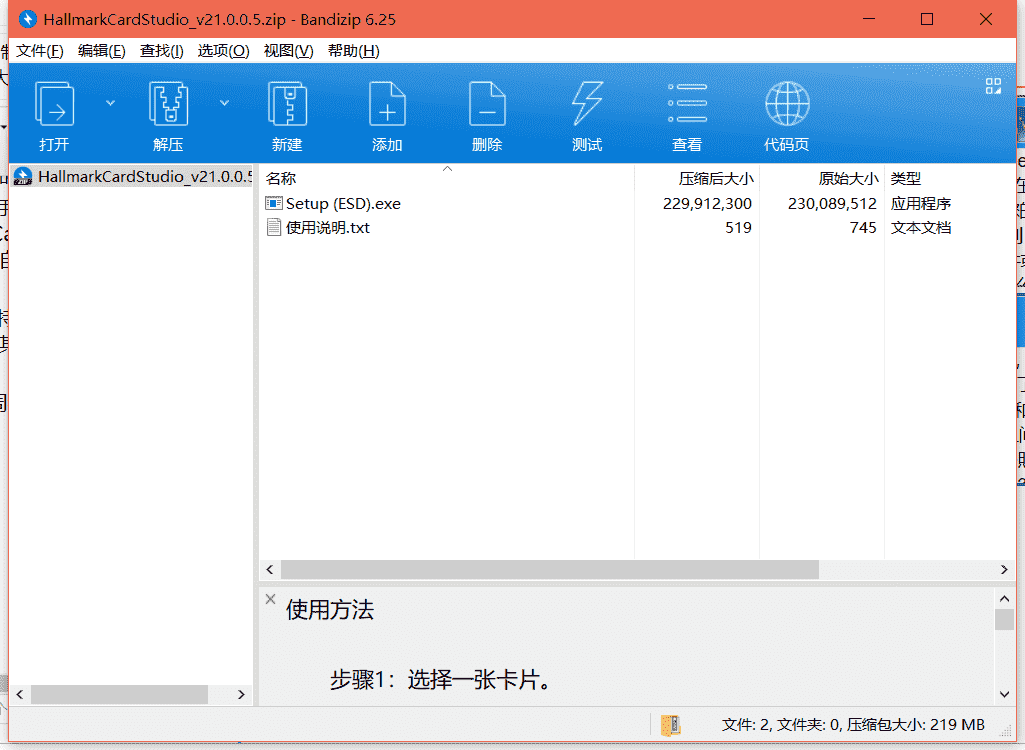This screenshot has width=1025, height=750.
Task: Click the archive icon in the status bar
Action: click(671, 725)
